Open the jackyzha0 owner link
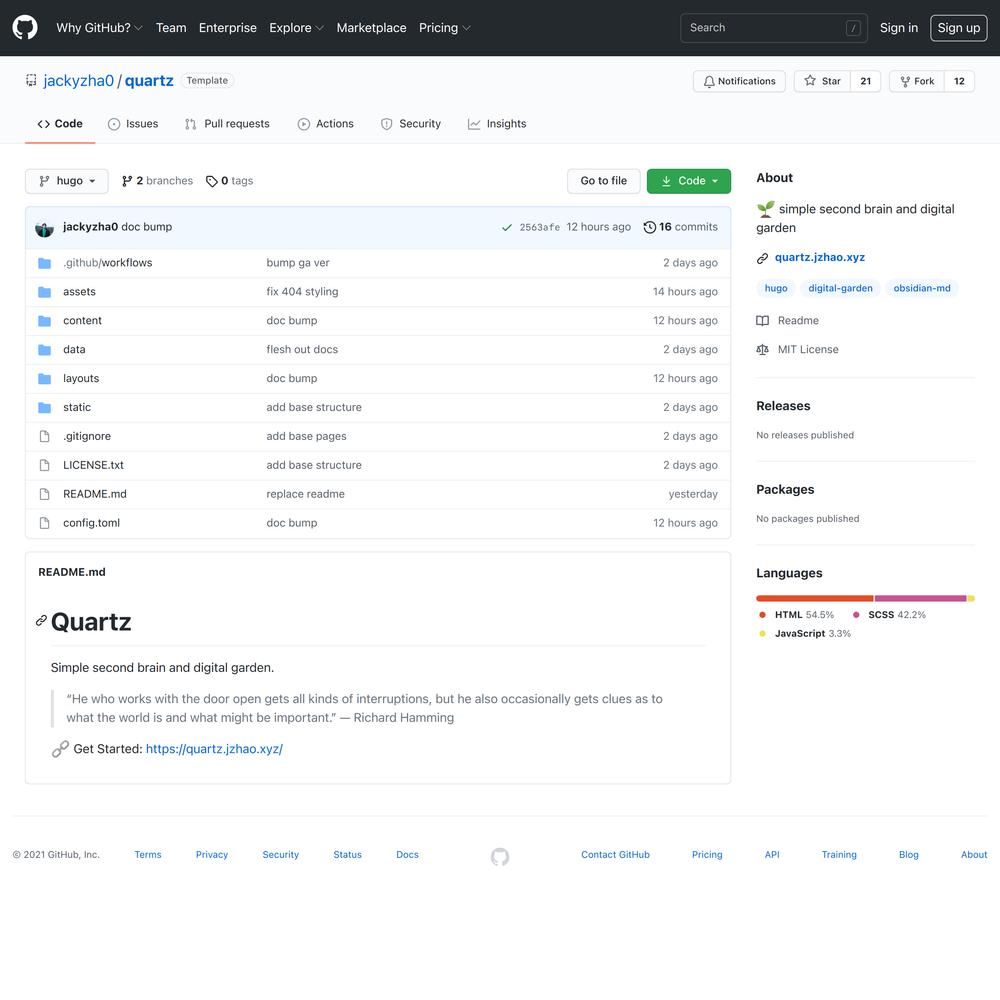Image resolution: width=1000 pixels, height=1000 pixels. tap(78, 80)
